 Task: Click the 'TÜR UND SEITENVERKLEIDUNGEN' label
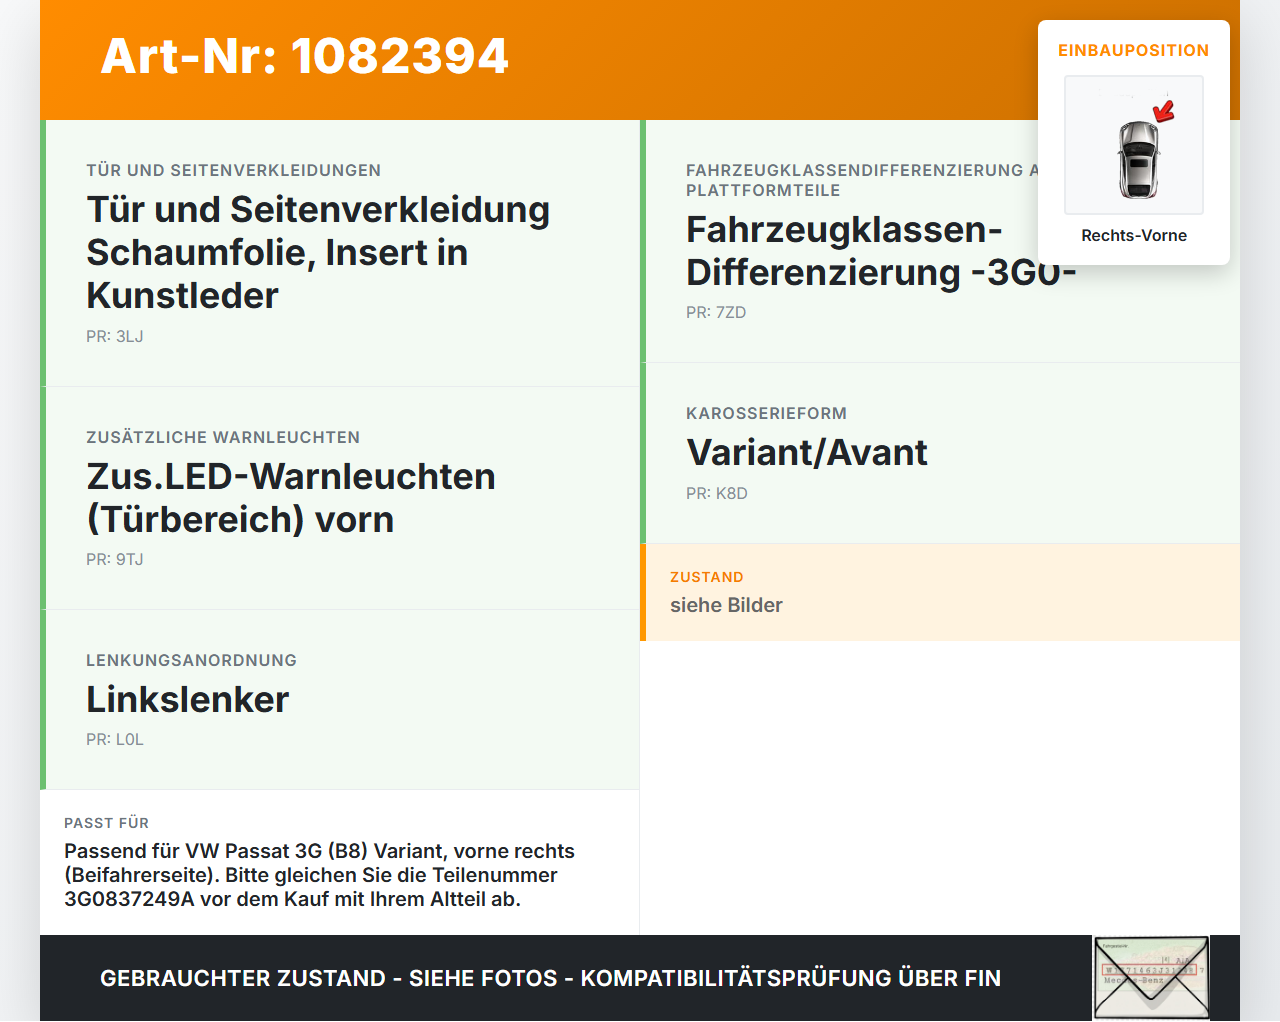click(x=233, y=170)
